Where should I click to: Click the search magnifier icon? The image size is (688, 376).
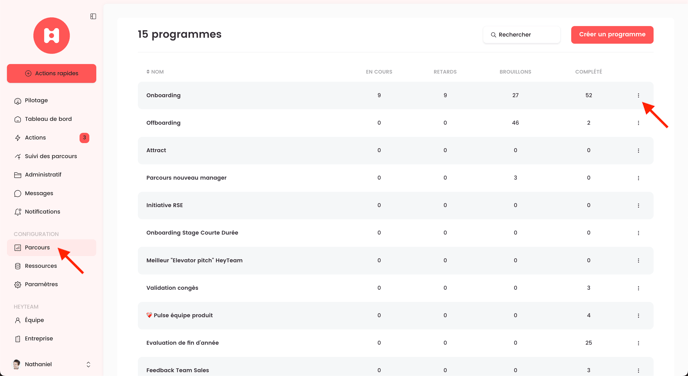point(493,35)
